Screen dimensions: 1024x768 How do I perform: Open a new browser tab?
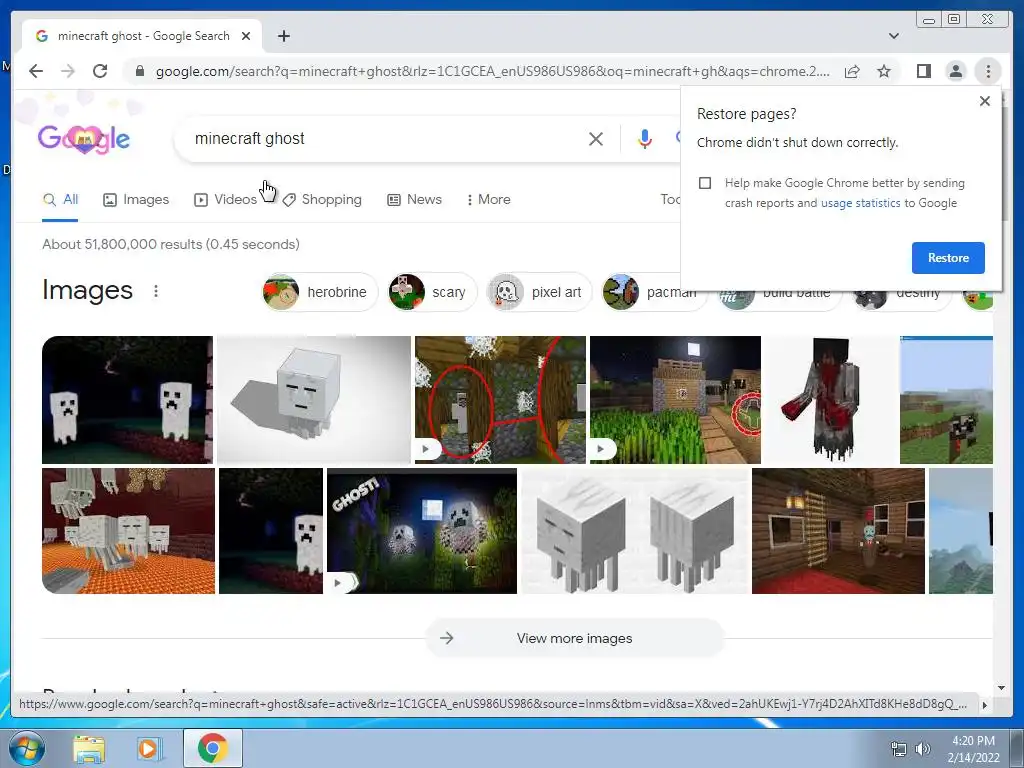point(283,36)
